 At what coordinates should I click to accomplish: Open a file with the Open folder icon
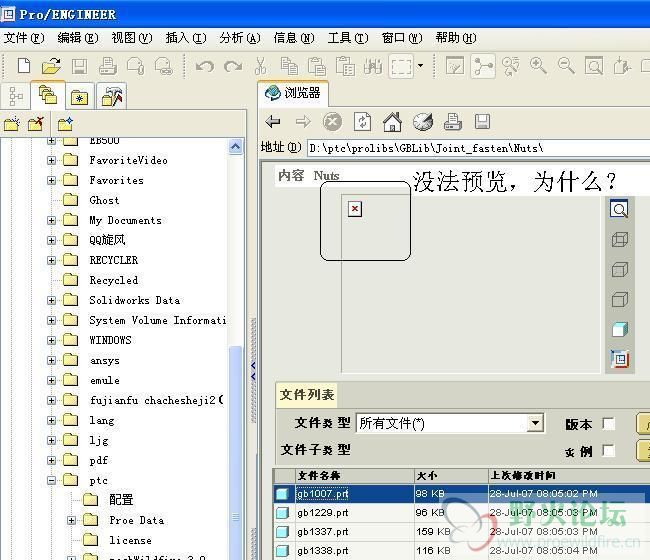(x=51, y=66)
